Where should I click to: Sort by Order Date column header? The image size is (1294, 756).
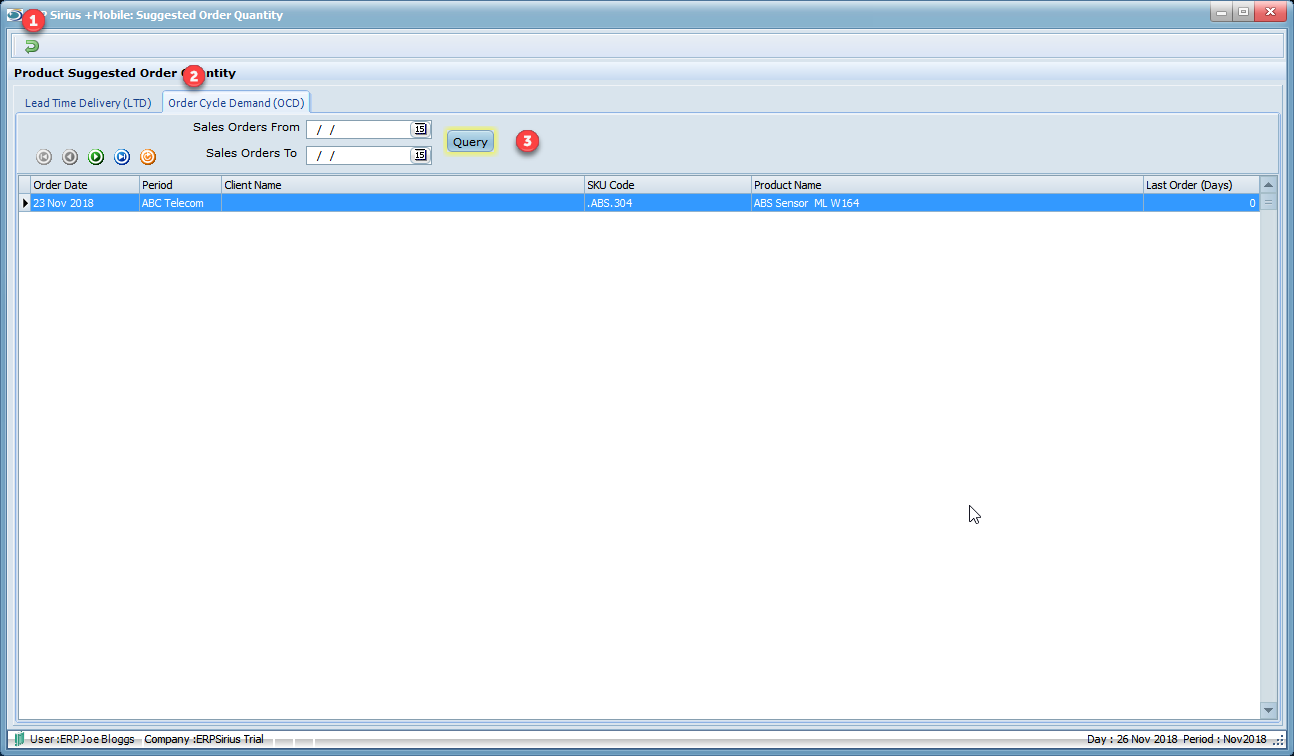point(85,185)
